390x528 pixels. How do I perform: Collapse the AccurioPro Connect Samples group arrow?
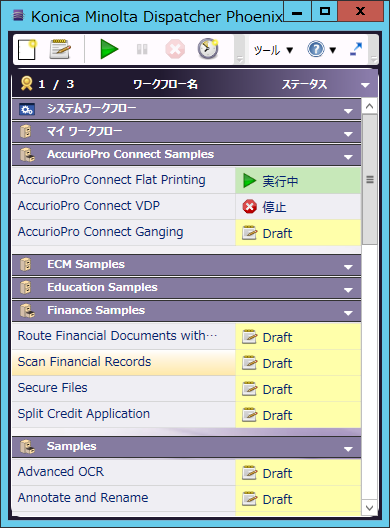click(x=348, y=157)
